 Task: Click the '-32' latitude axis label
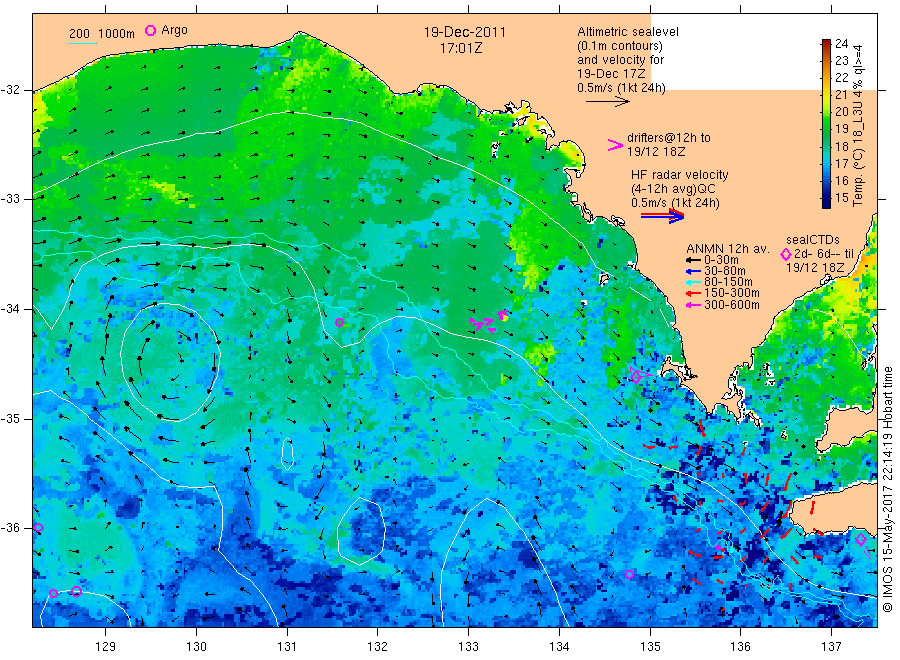point(10,90)
